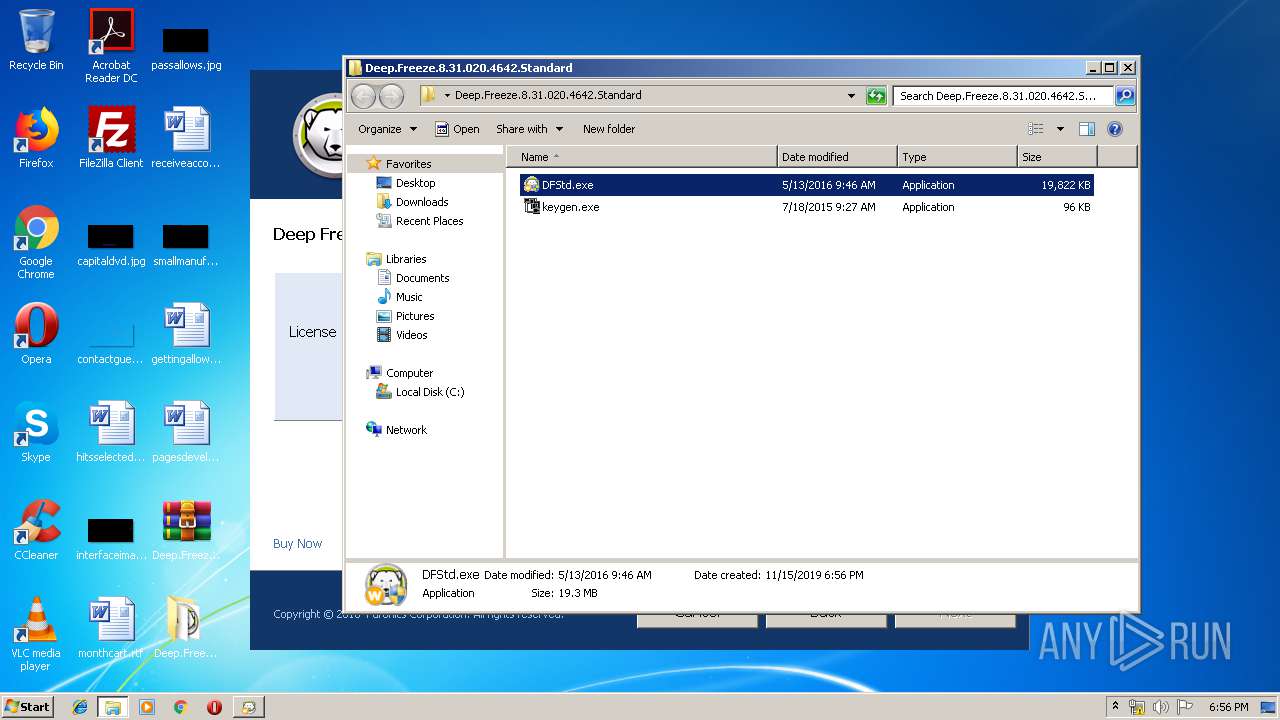Open the hitsselected Word document icon
1280x720 pixels.
click(111, 432)
